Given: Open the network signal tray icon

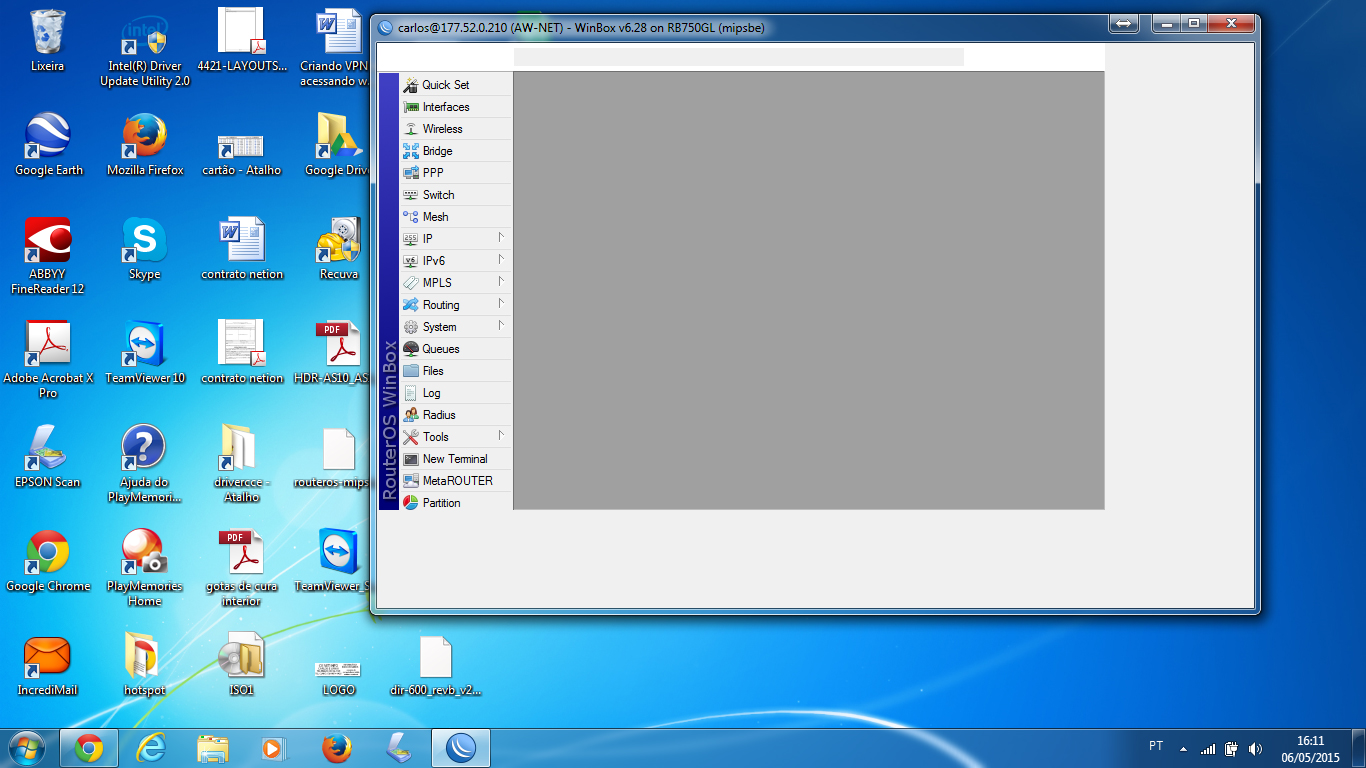Looking at the screenshot, I should (1208, 748).
